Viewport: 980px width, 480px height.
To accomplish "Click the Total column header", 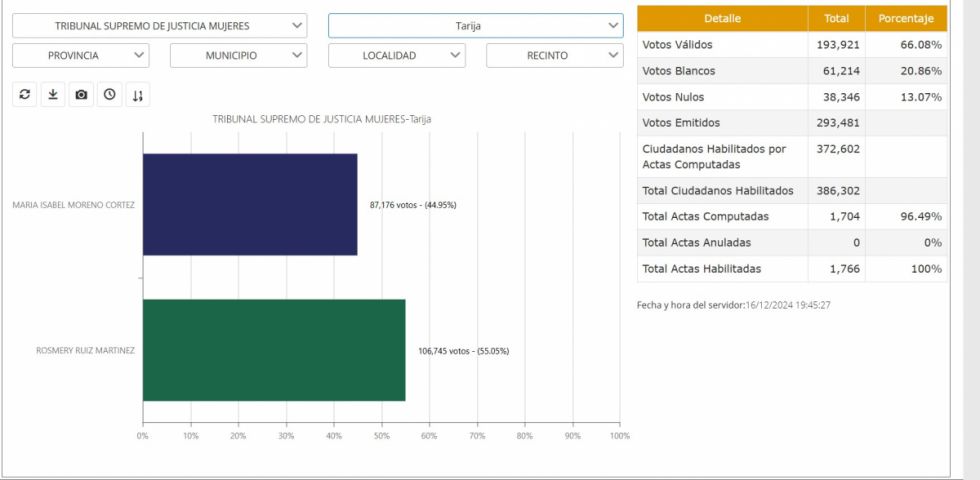I will (x=836, y=19).
